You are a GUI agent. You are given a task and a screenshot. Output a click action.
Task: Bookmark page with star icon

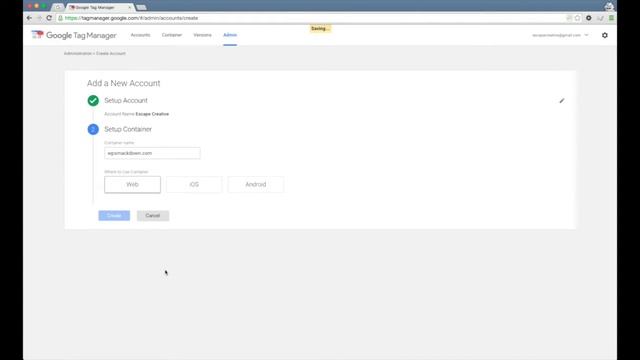(x=577, y=18)
